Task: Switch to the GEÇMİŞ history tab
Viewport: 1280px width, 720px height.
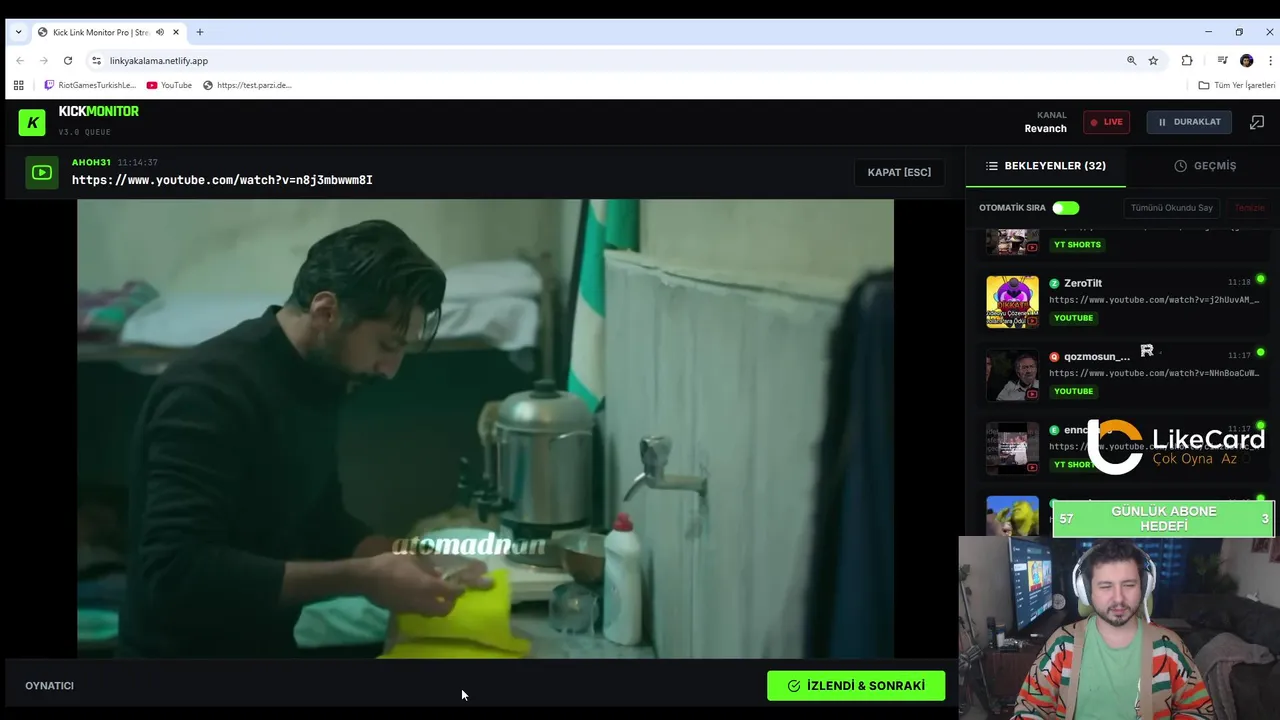Action: pyautogui.click(x=1205, y=166)
